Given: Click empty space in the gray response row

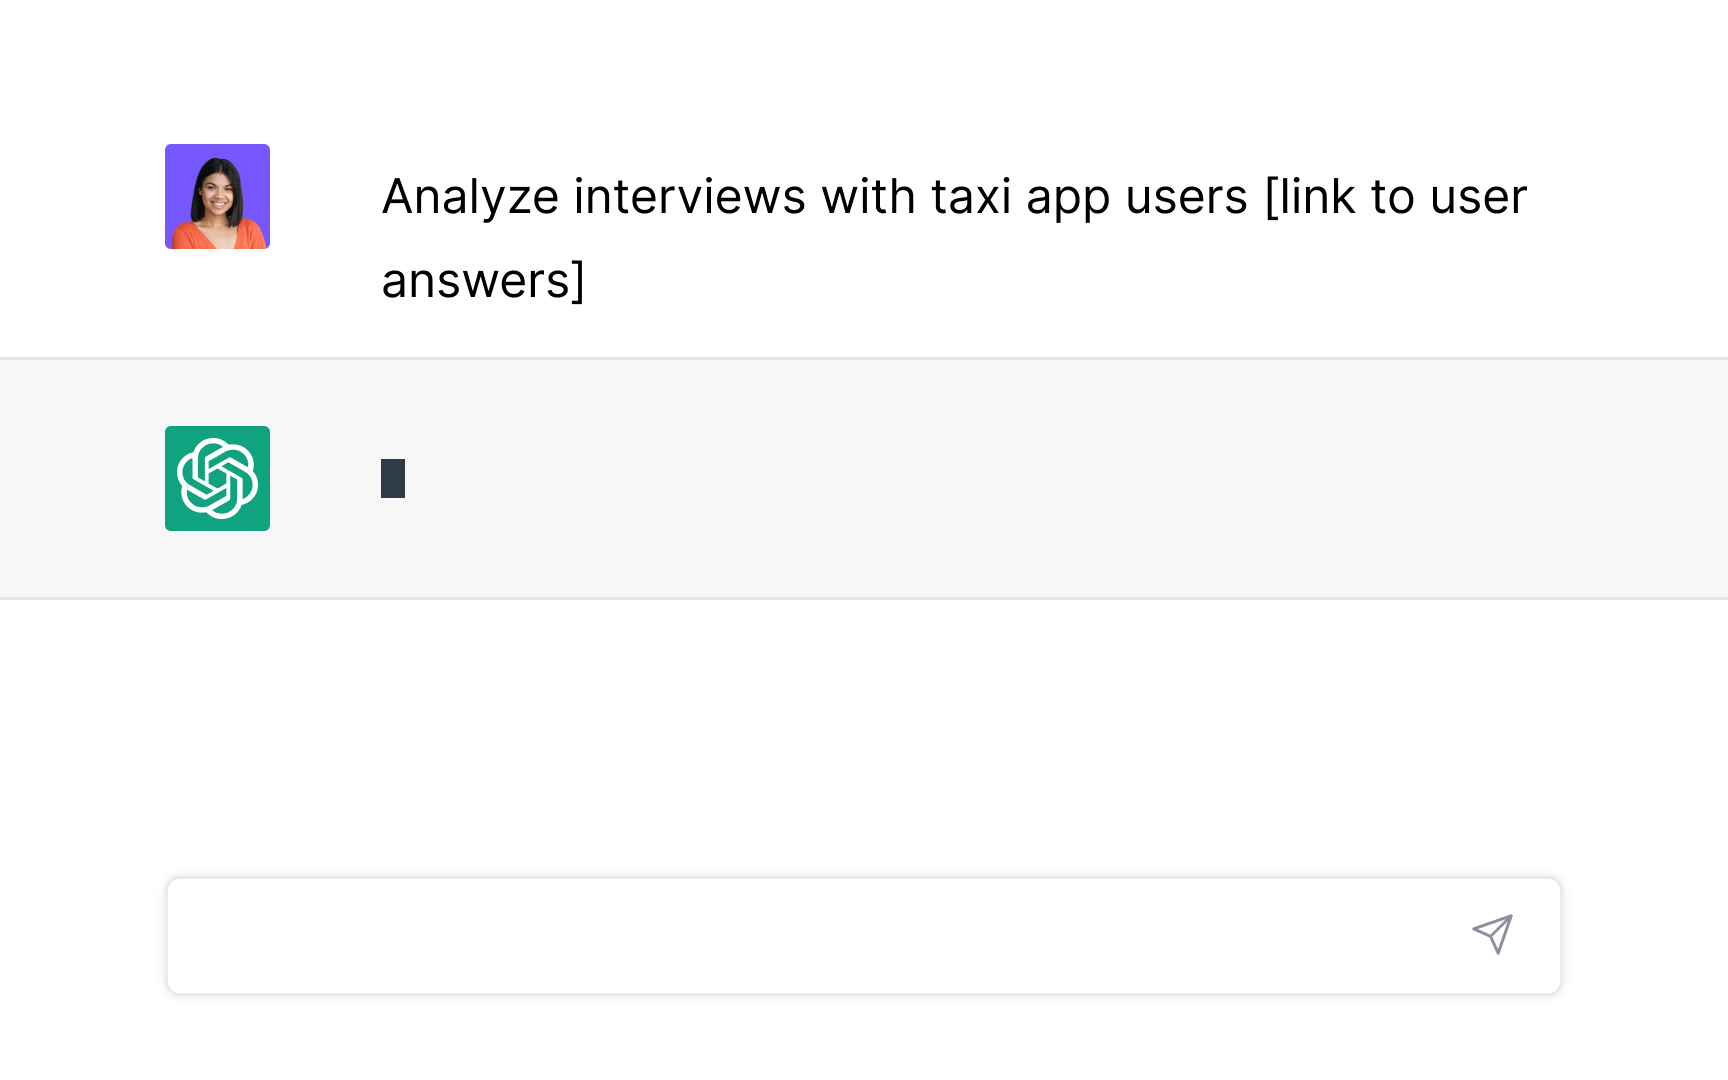Looking at the screenshot, I should (x=1000, y=480).
